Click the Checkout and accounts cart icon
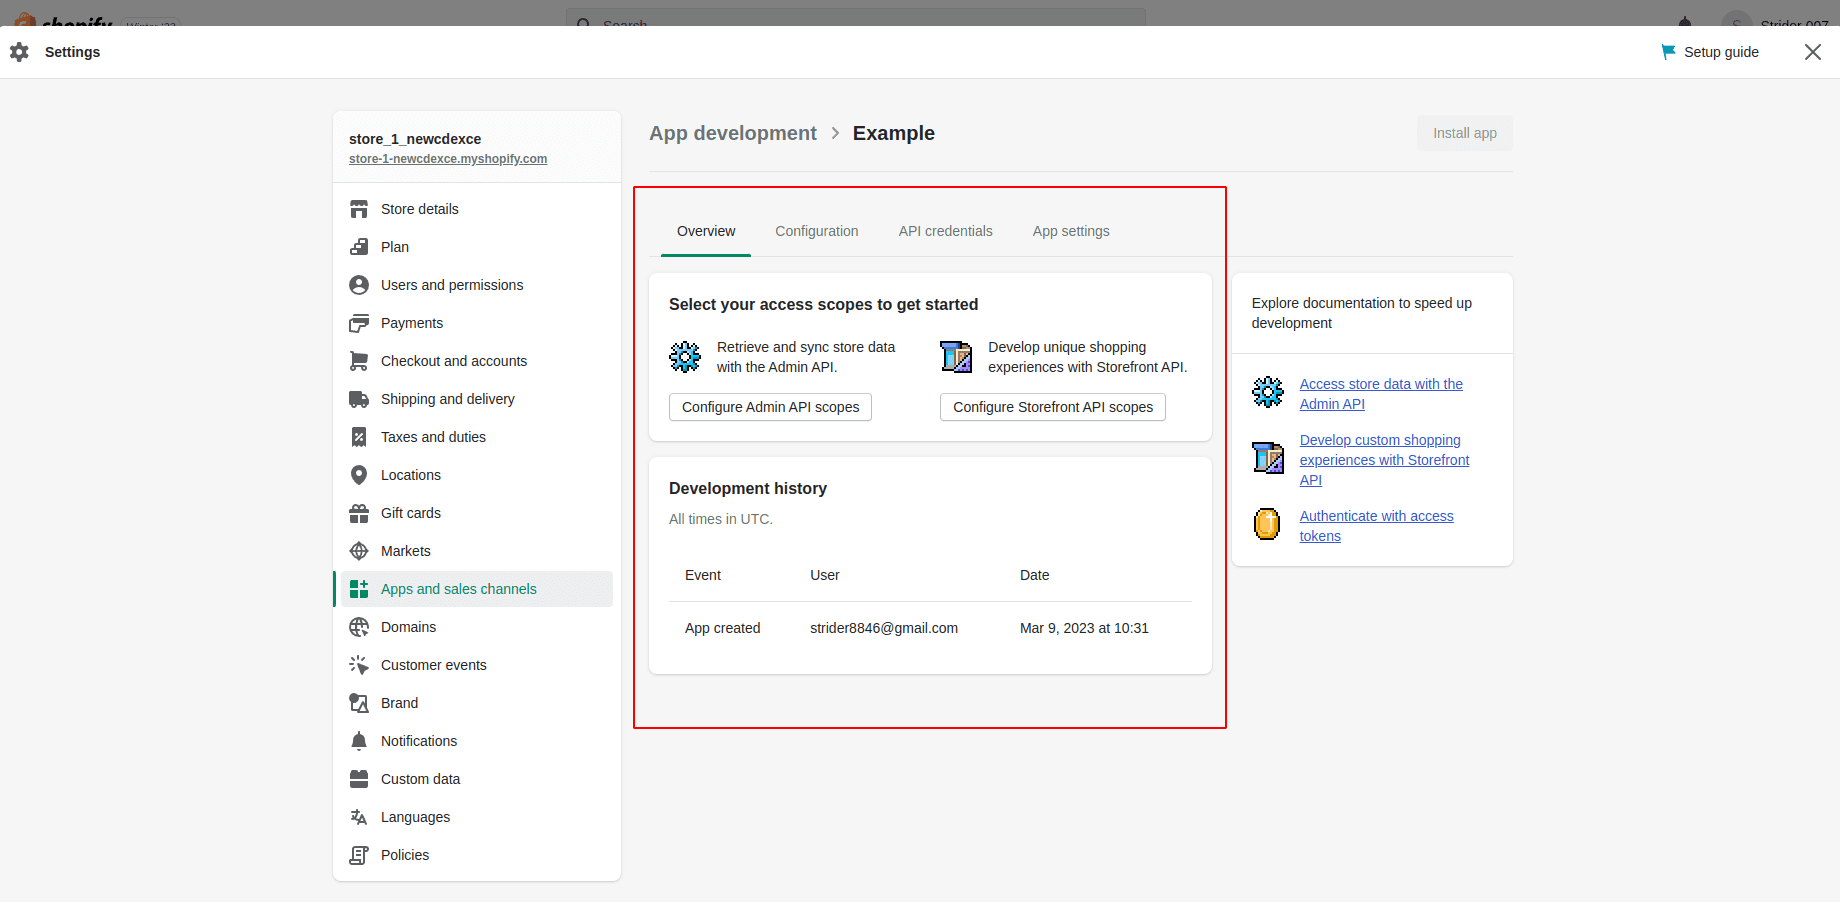The image size is (1840, 902). pyautogui.click(x=359, y=361)
